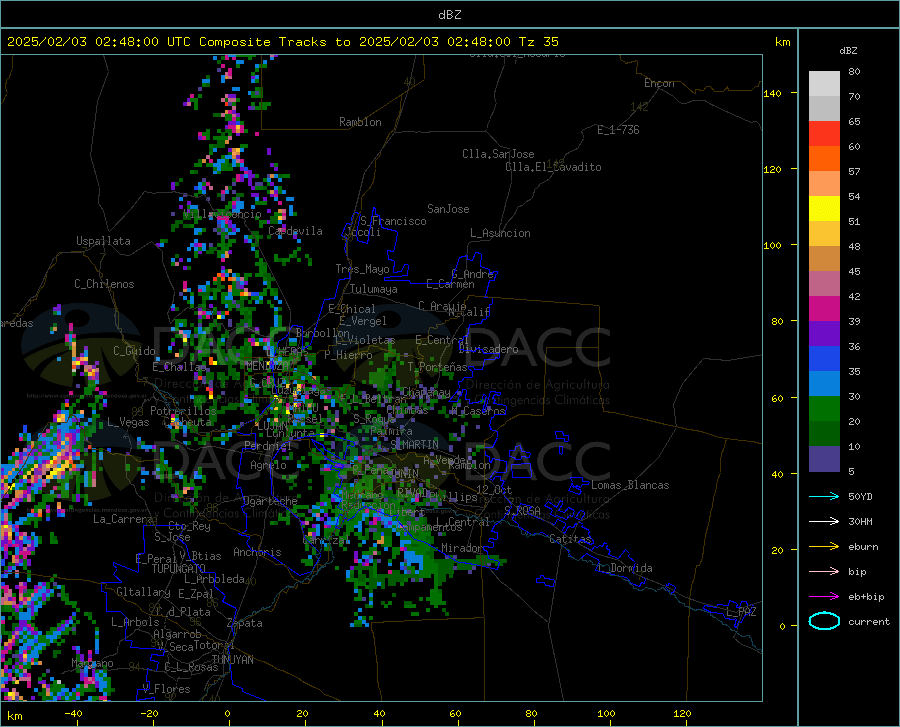The width and height of the screenshot is (900, 727).
Task: Click the 'E_1-736' map label
Action: pos(618,130)
